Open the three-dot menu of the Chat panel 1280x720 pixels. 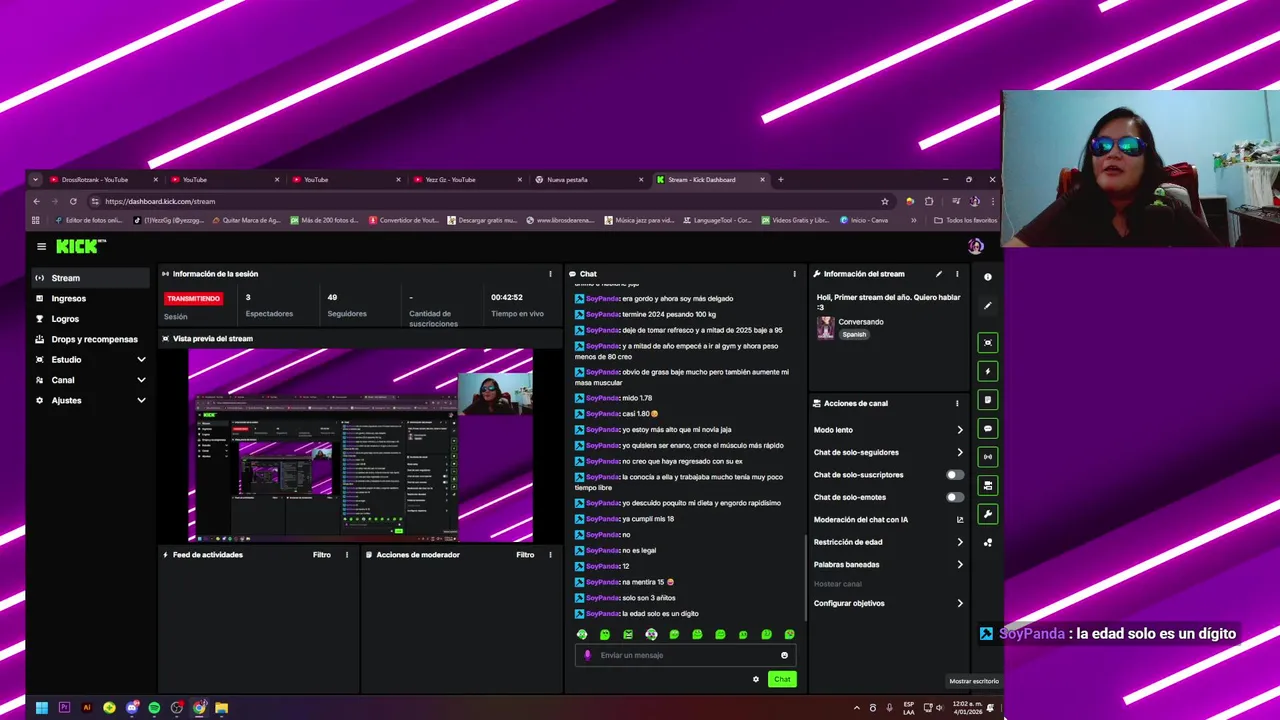pyautogui.click(x=795, y=274)
